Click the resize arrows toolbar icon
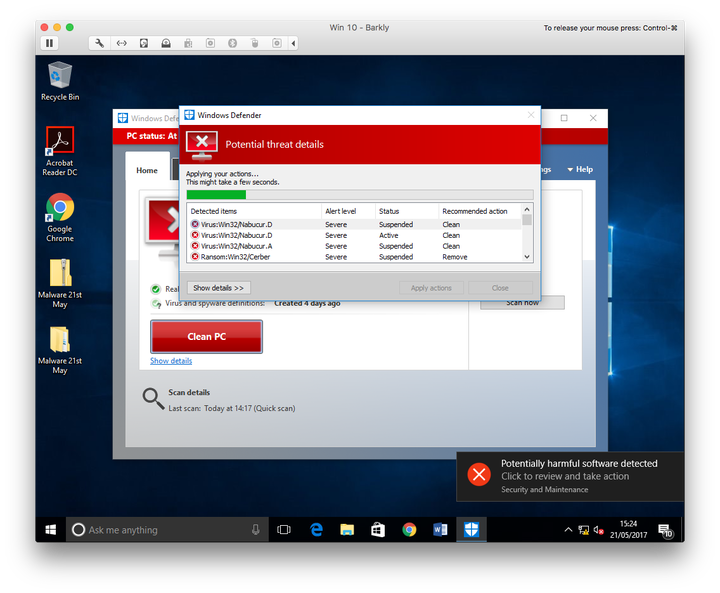Viewport: 720px width, 593px height. (121, 43)
